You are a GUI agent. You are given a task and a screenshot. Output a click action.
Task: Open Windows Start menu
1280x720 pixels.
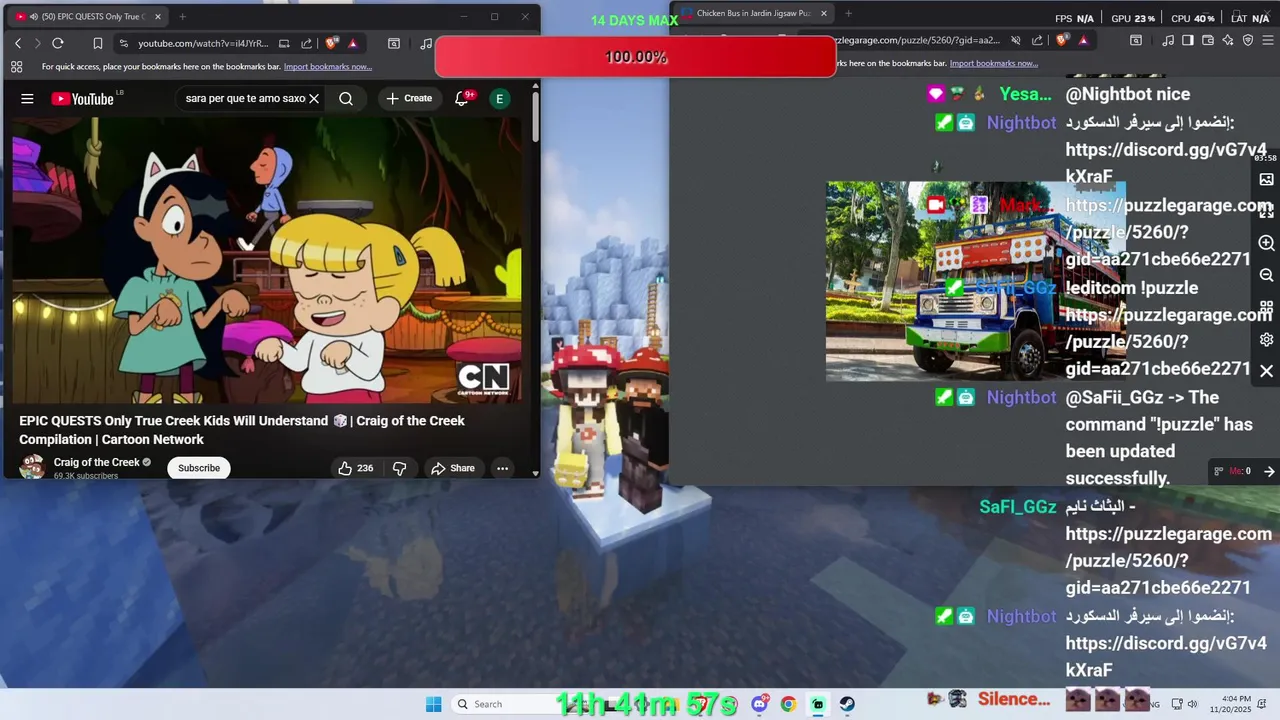click(x=433, y=704)
